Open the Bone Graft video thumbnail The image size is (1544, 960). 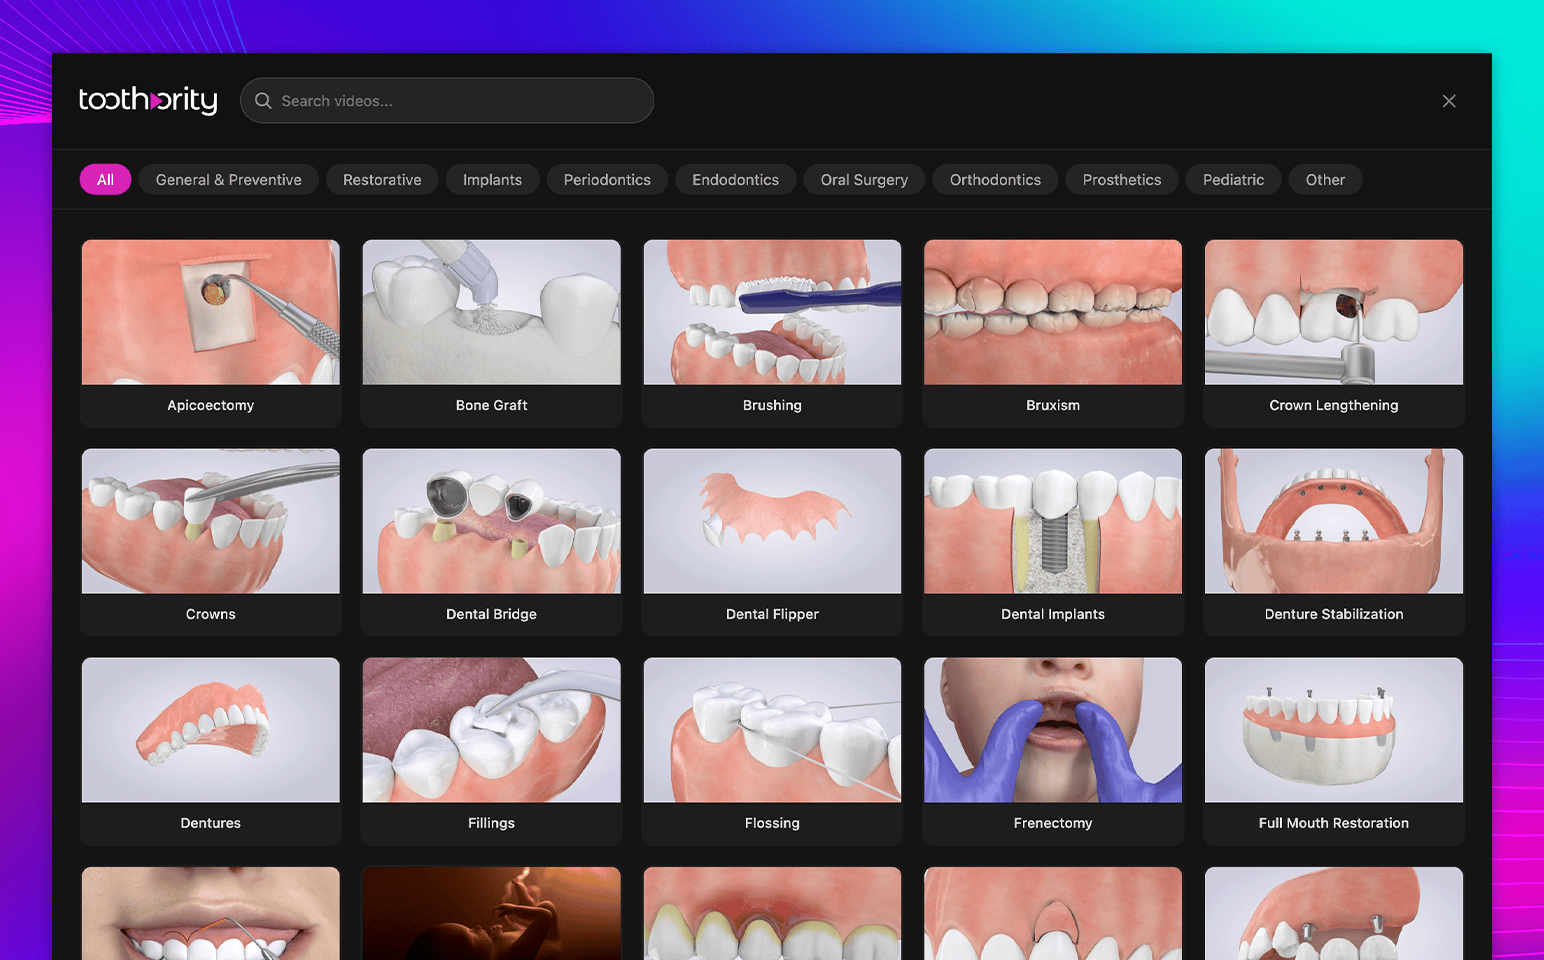point(491,312)
